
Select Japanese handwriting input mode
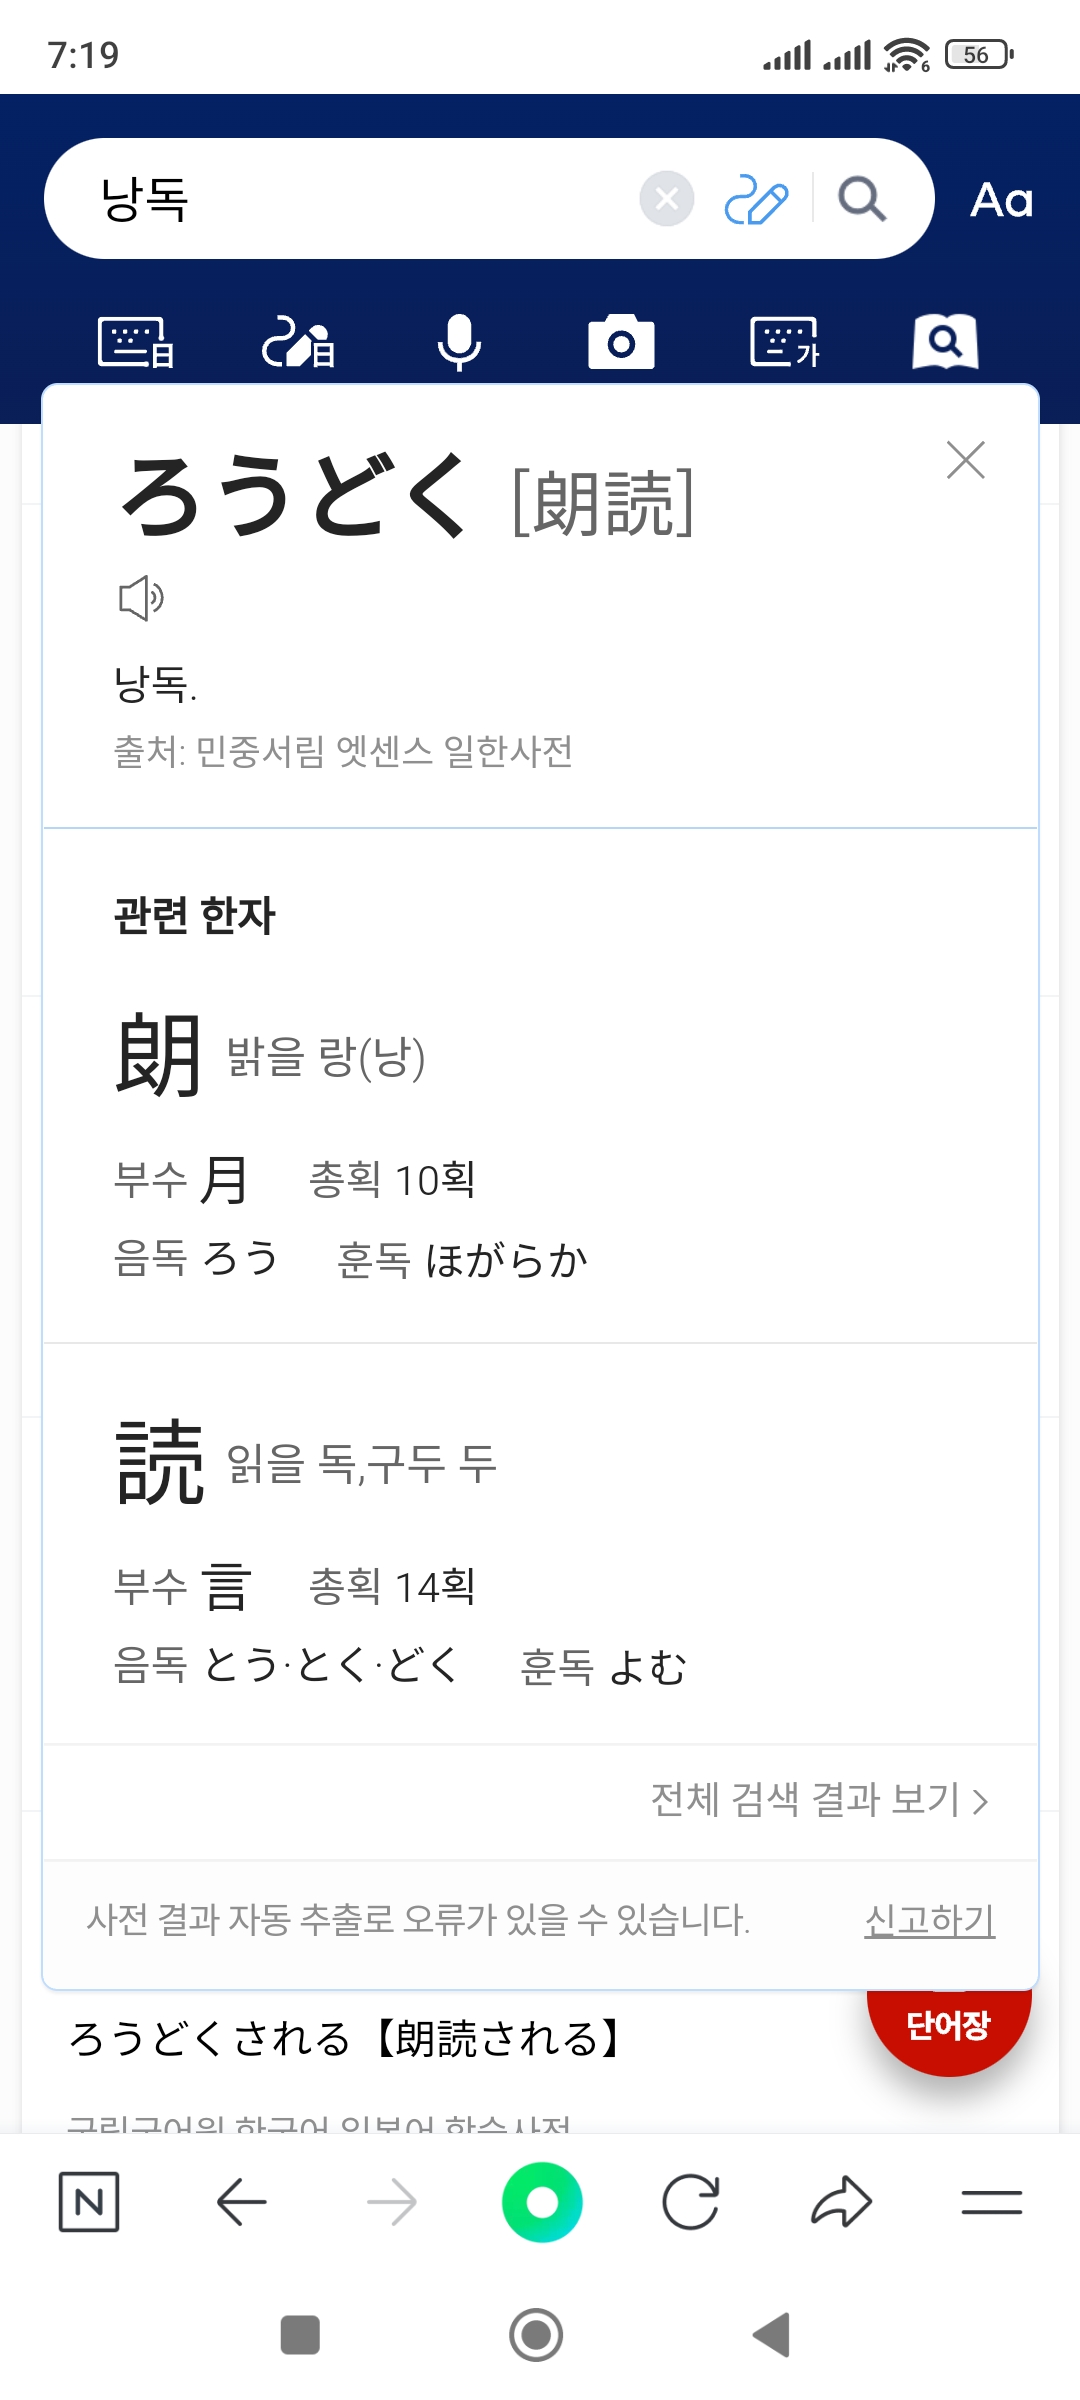click(x=298, y=343)
